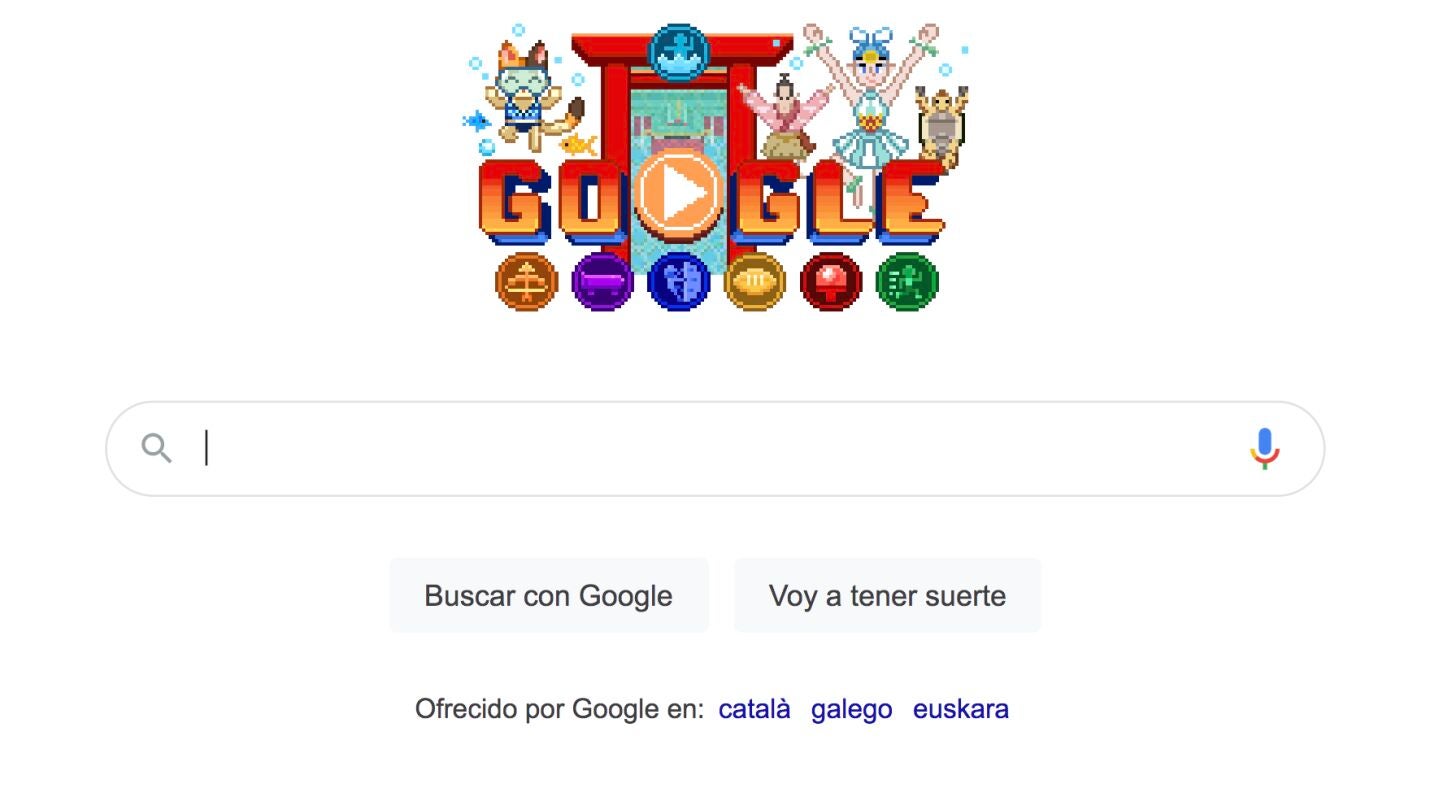Click the Voy a tener suerte button
The height and width of the screenshot is (810, 1439).
(x=887, y=596)
